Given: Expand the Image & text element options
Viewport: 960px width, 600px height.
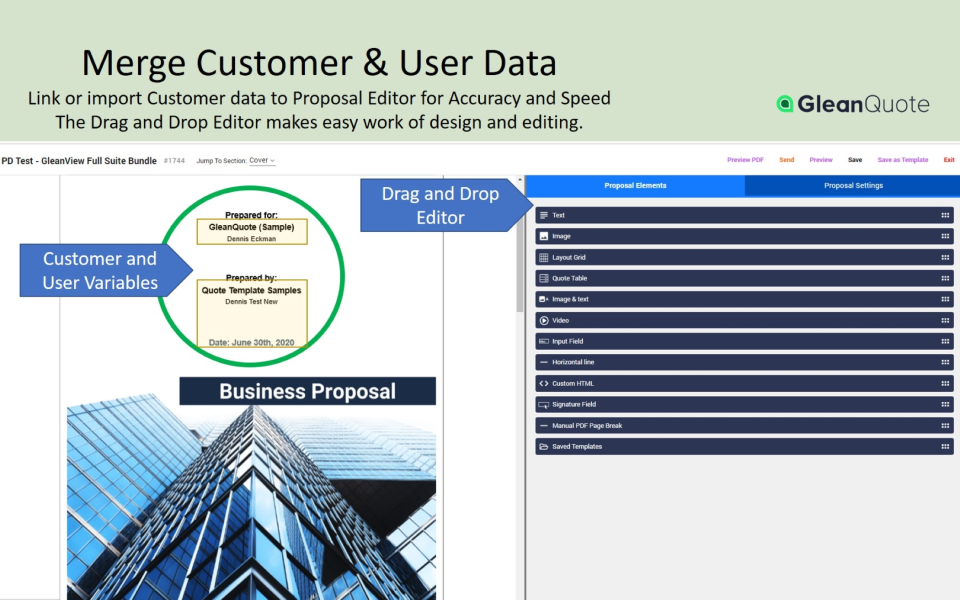Looking at the screenshot, I should (x=945, y=298).
